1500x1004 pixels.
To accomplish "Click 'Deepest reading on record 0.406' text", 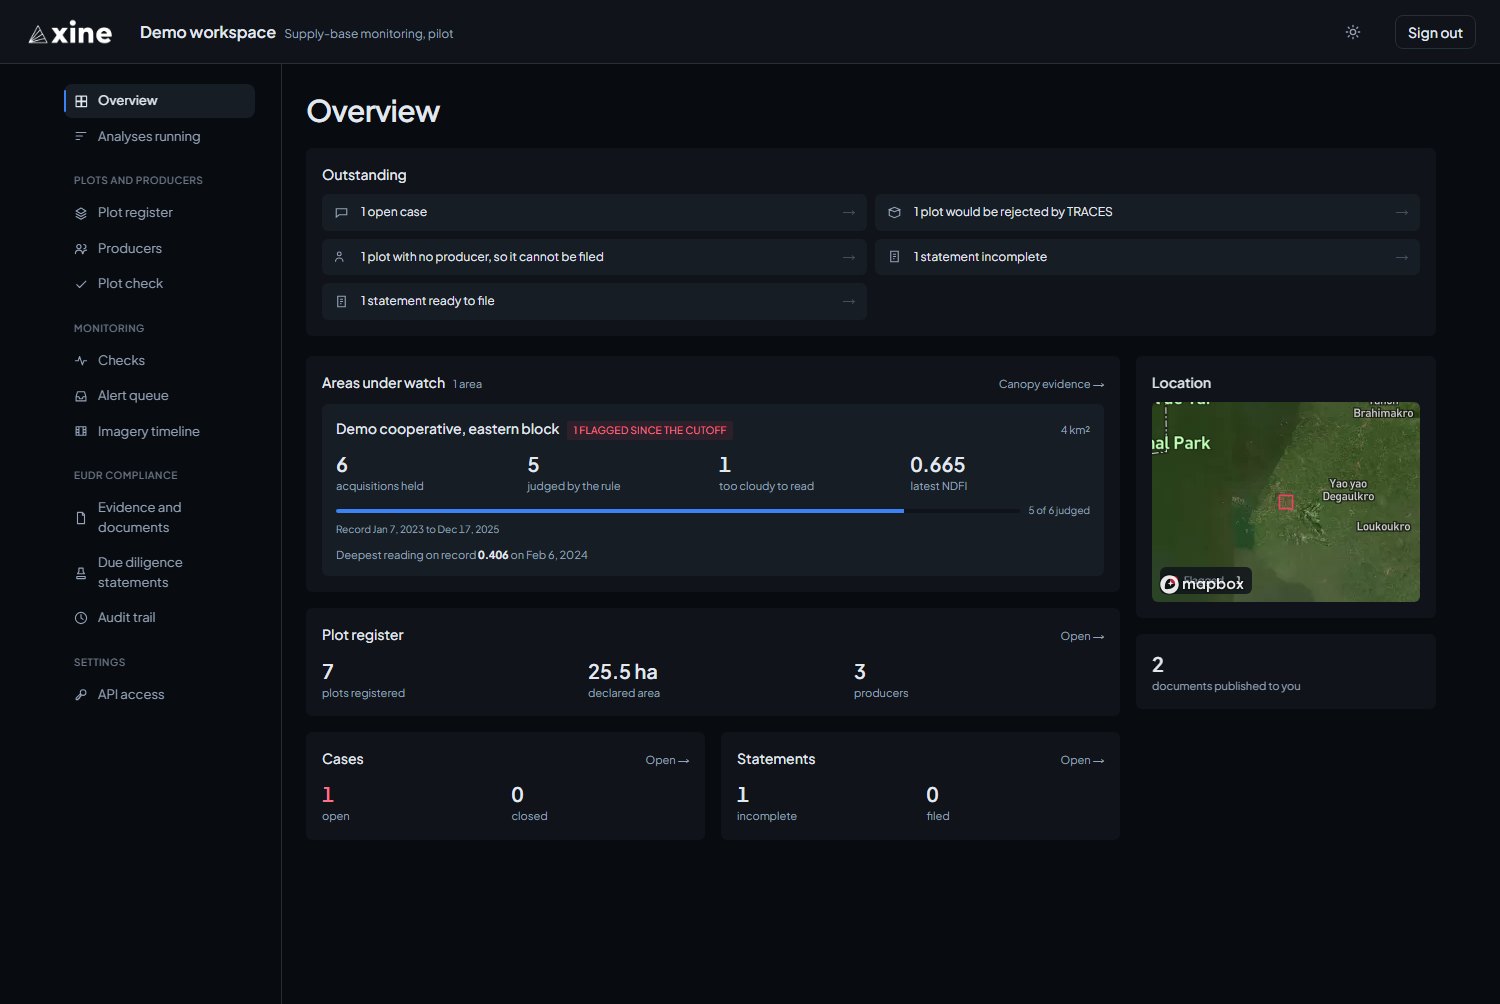I will coord(422,555).
